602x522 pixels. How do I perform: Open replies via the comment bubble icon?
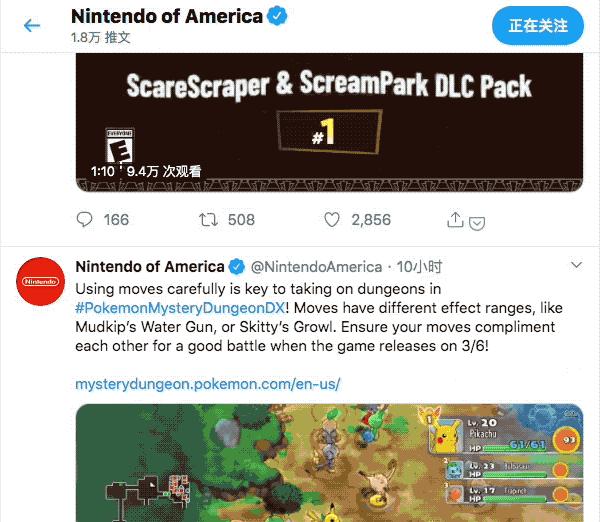point(84,220)
